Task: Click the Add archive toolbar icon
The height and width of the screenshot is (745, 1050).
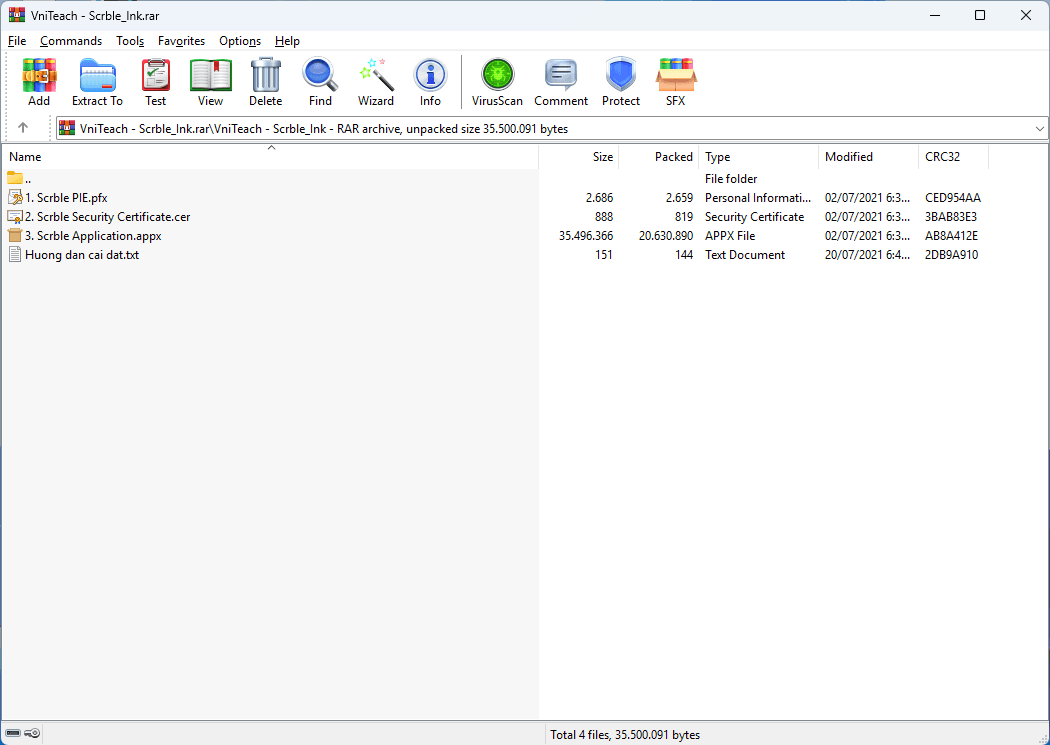Action: 39,82
